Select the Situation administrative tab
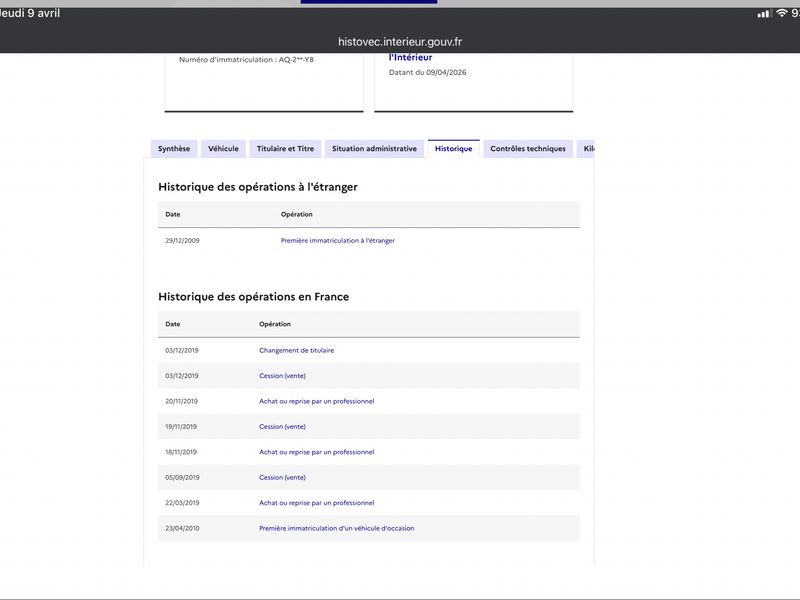The width and height of the screenshot is (800, 600). click(374, 148)
